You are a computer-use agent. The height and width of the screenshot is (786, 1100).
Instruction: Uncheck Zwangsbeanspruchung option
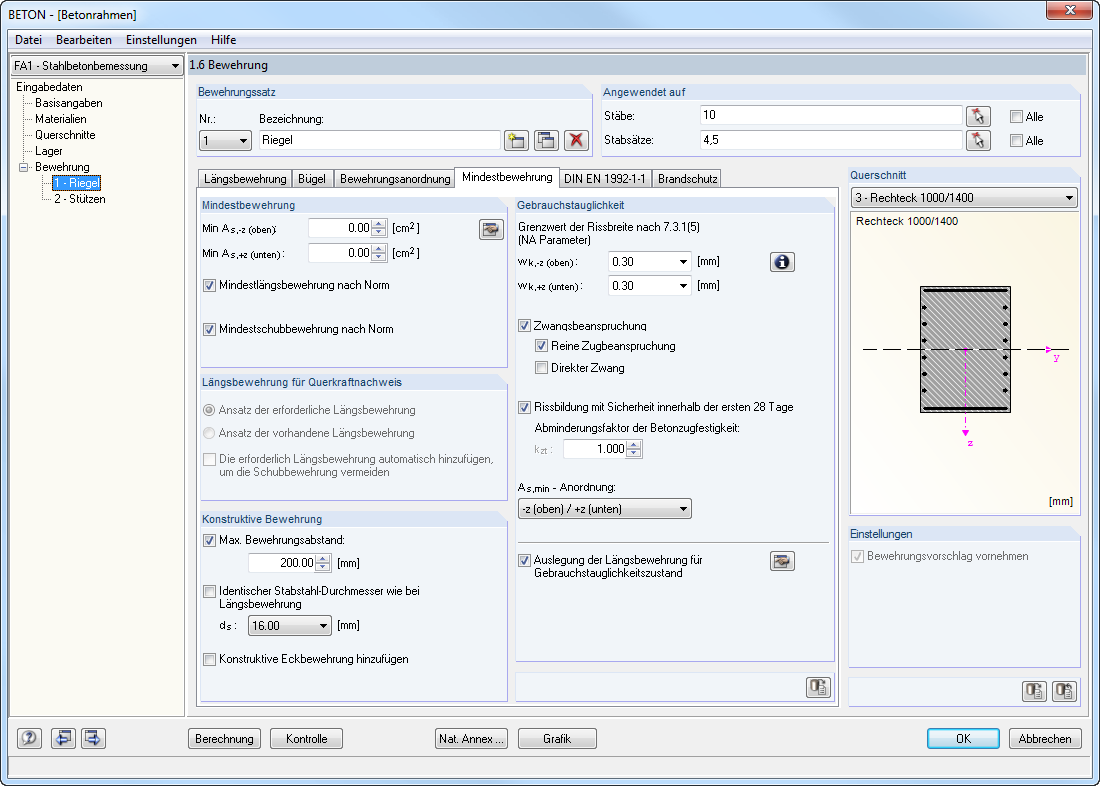tap(524, 326)
